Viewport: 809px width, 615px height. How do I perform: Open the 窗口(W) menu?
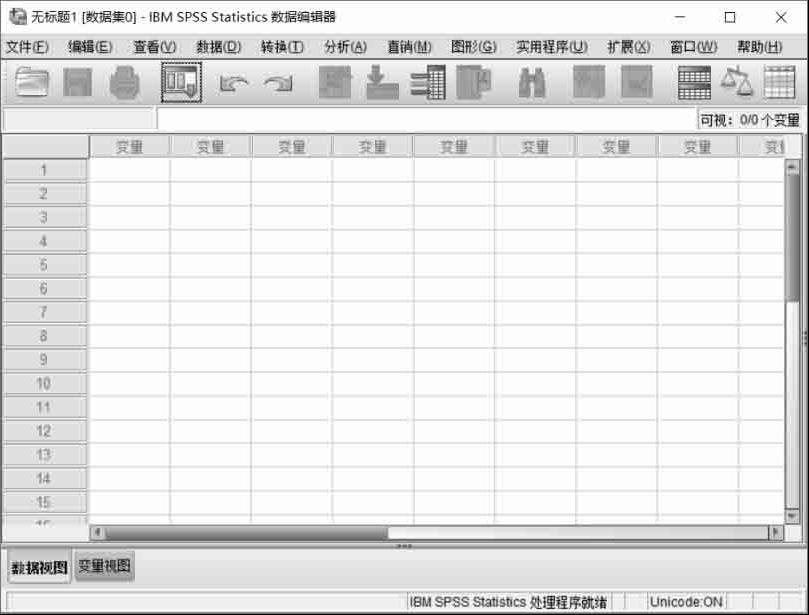point(693,47)
